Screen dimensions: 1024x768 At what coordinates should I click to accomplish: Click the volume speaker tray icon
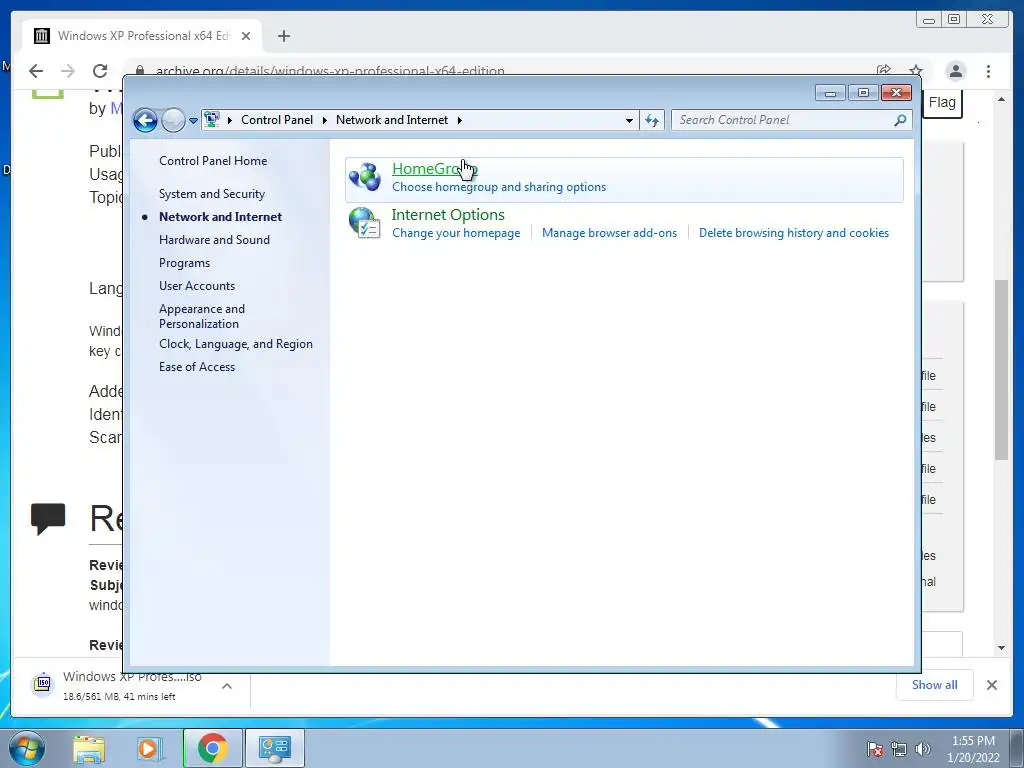click(922, 749)
